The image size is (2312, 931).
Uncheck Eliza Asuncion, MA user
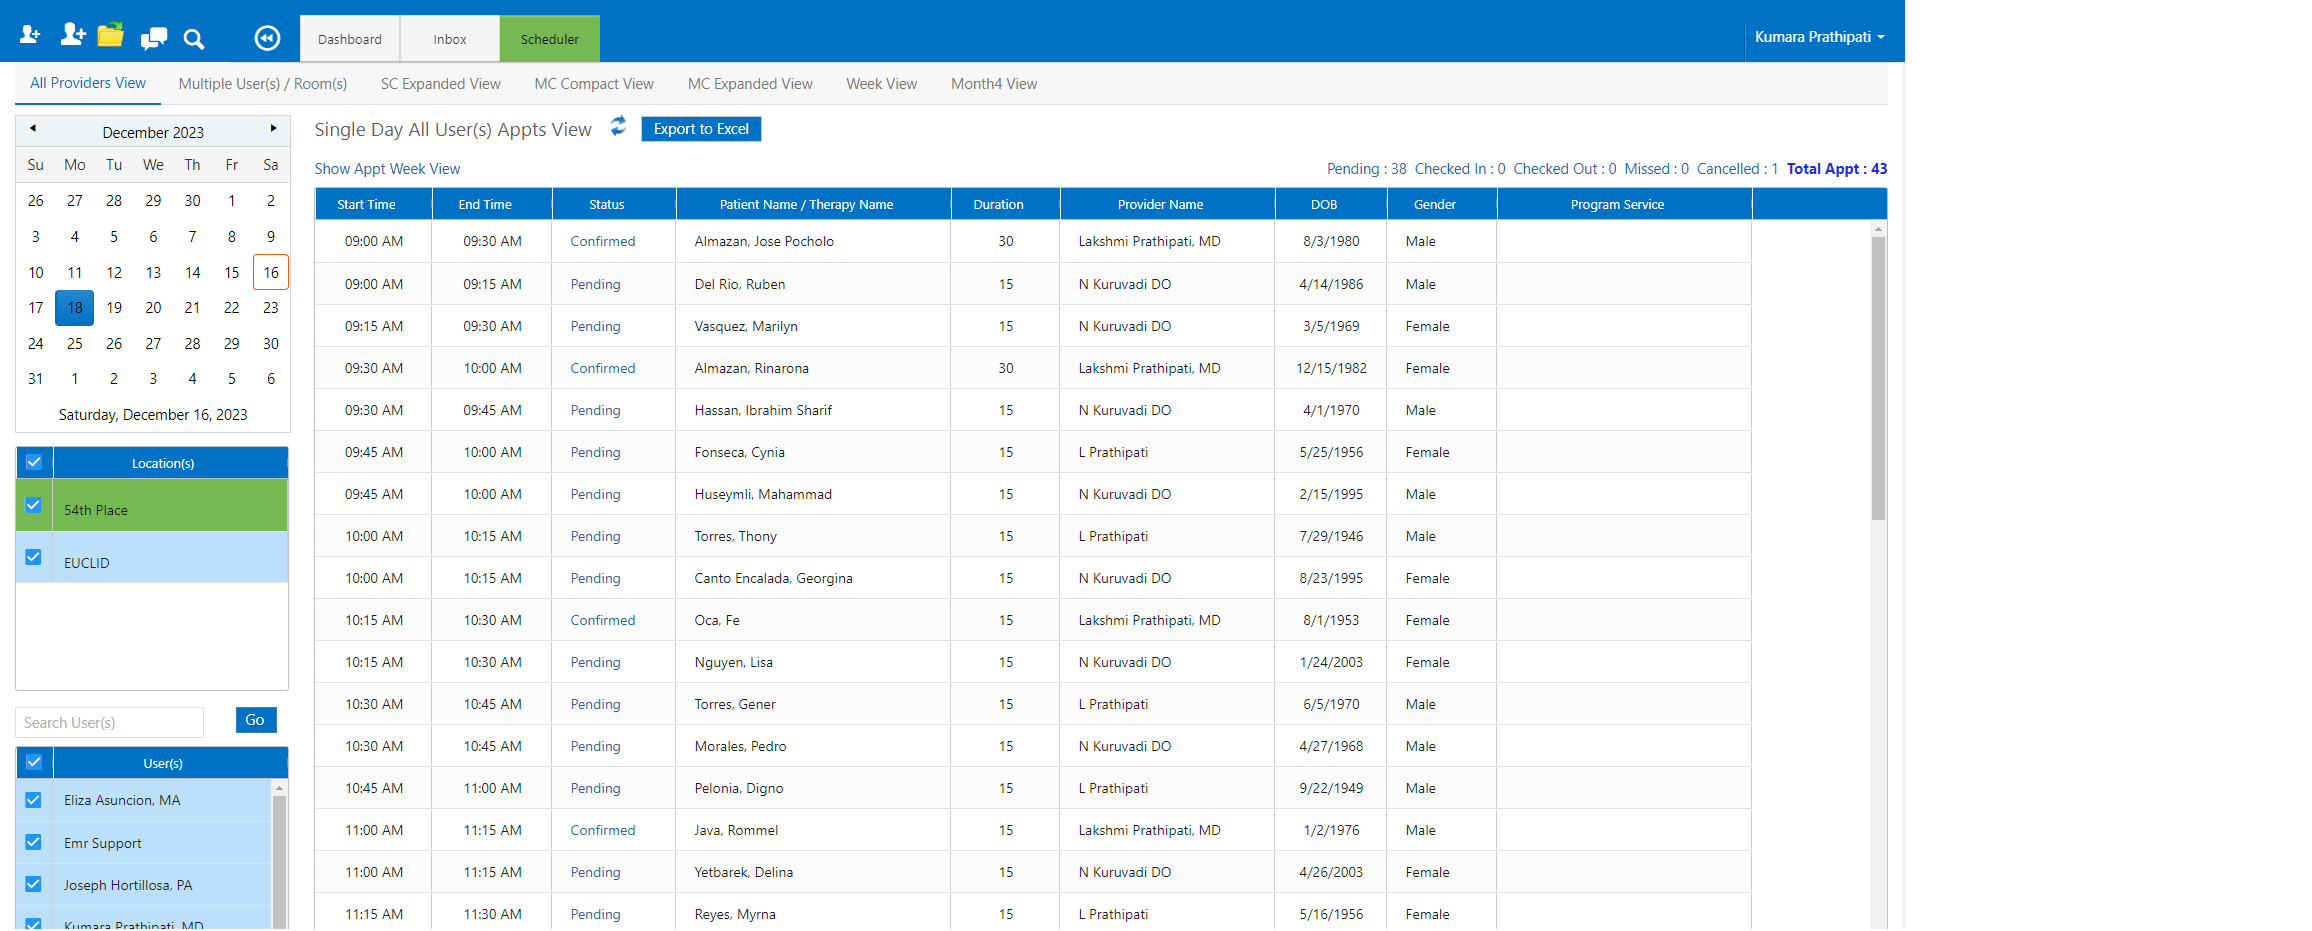33,799
